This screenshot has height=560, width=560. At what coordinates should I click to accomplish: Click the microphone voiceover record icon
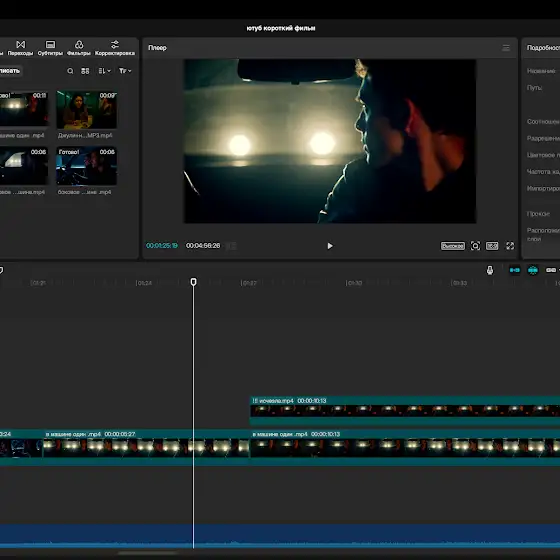pos(490,270)
